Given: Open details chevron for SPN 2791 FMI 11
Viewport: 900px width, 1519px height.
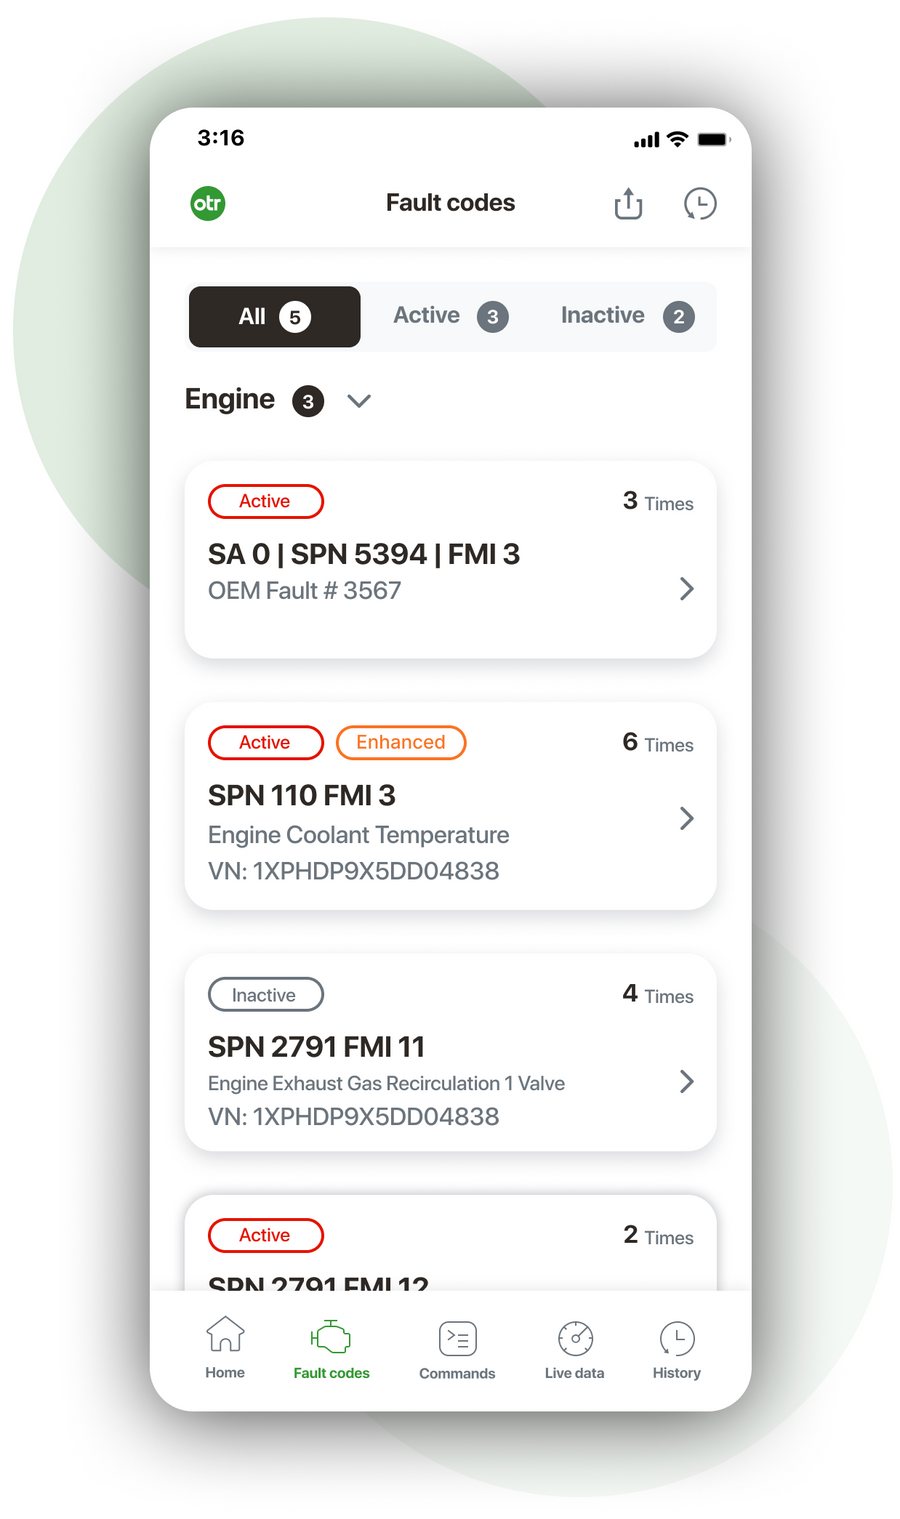Looking at the screenshot, I should [x=687, y=1081].
